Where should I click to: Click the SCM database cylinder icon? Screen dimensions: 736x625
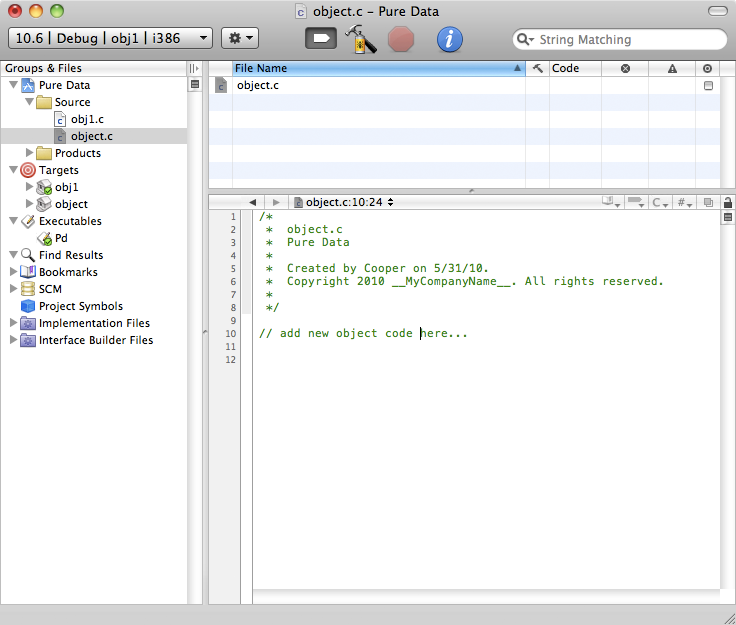tap(28, 289)
